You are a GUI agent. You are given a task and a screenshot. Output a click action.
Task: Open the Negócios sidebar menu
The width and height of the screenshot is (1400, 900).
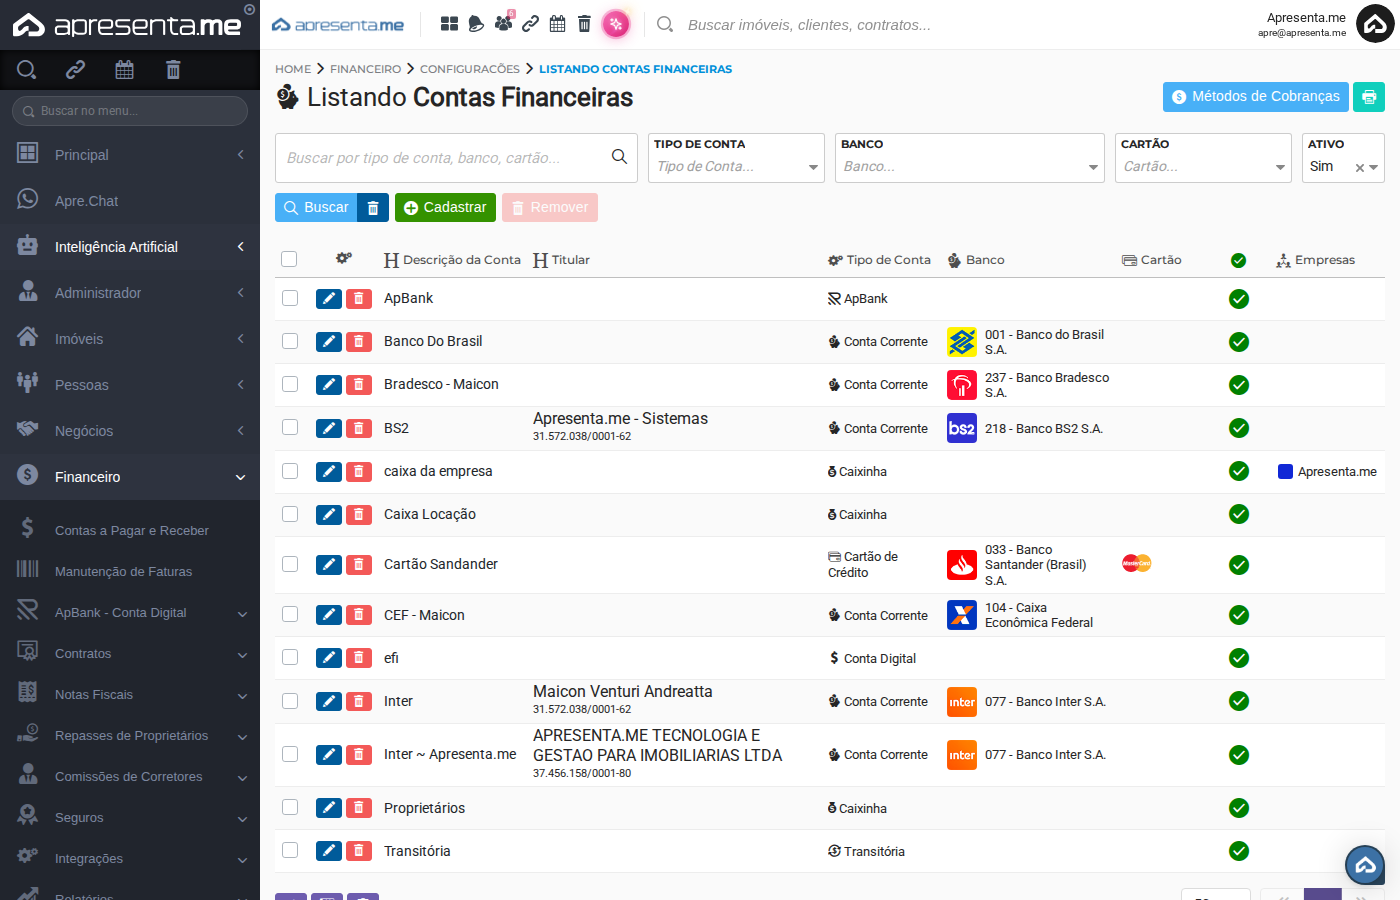point(130,431)
